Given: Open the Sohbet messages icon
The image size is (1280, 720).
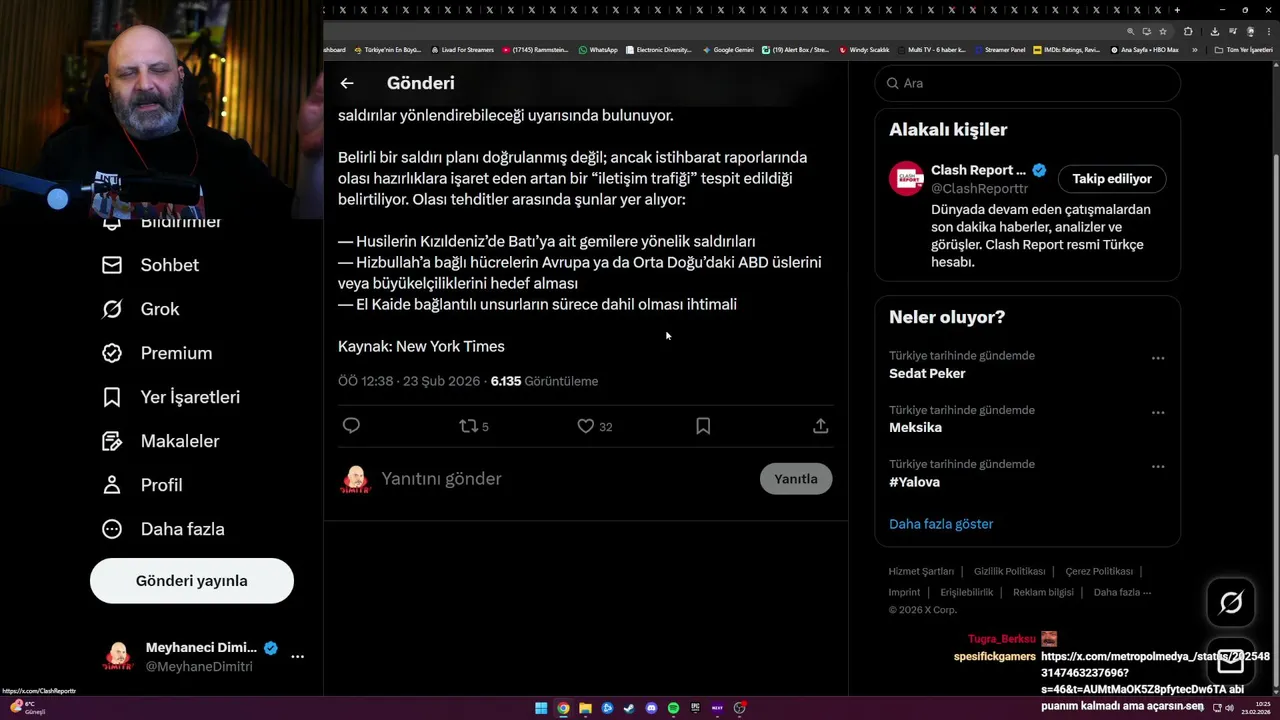Looking at the screenshot, I should click(112, 265).
